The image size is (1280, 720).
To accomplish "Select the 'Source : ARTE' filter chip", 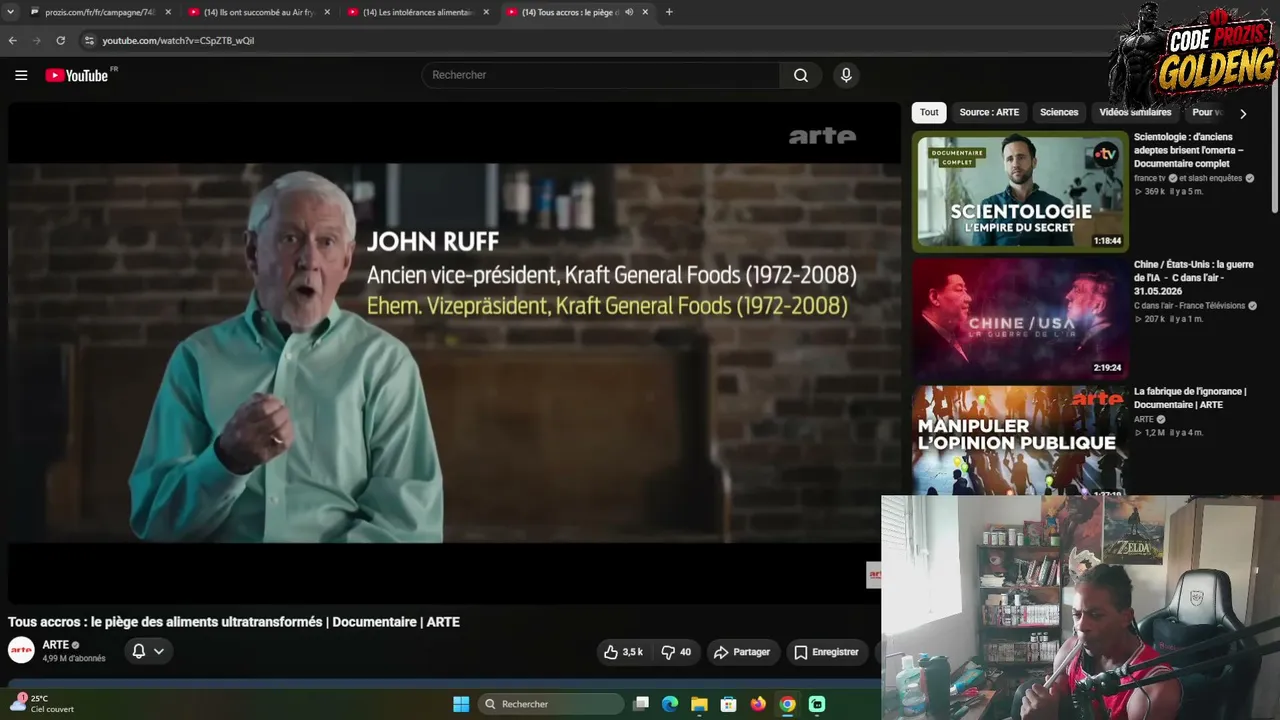I will (x=989, y=112).
